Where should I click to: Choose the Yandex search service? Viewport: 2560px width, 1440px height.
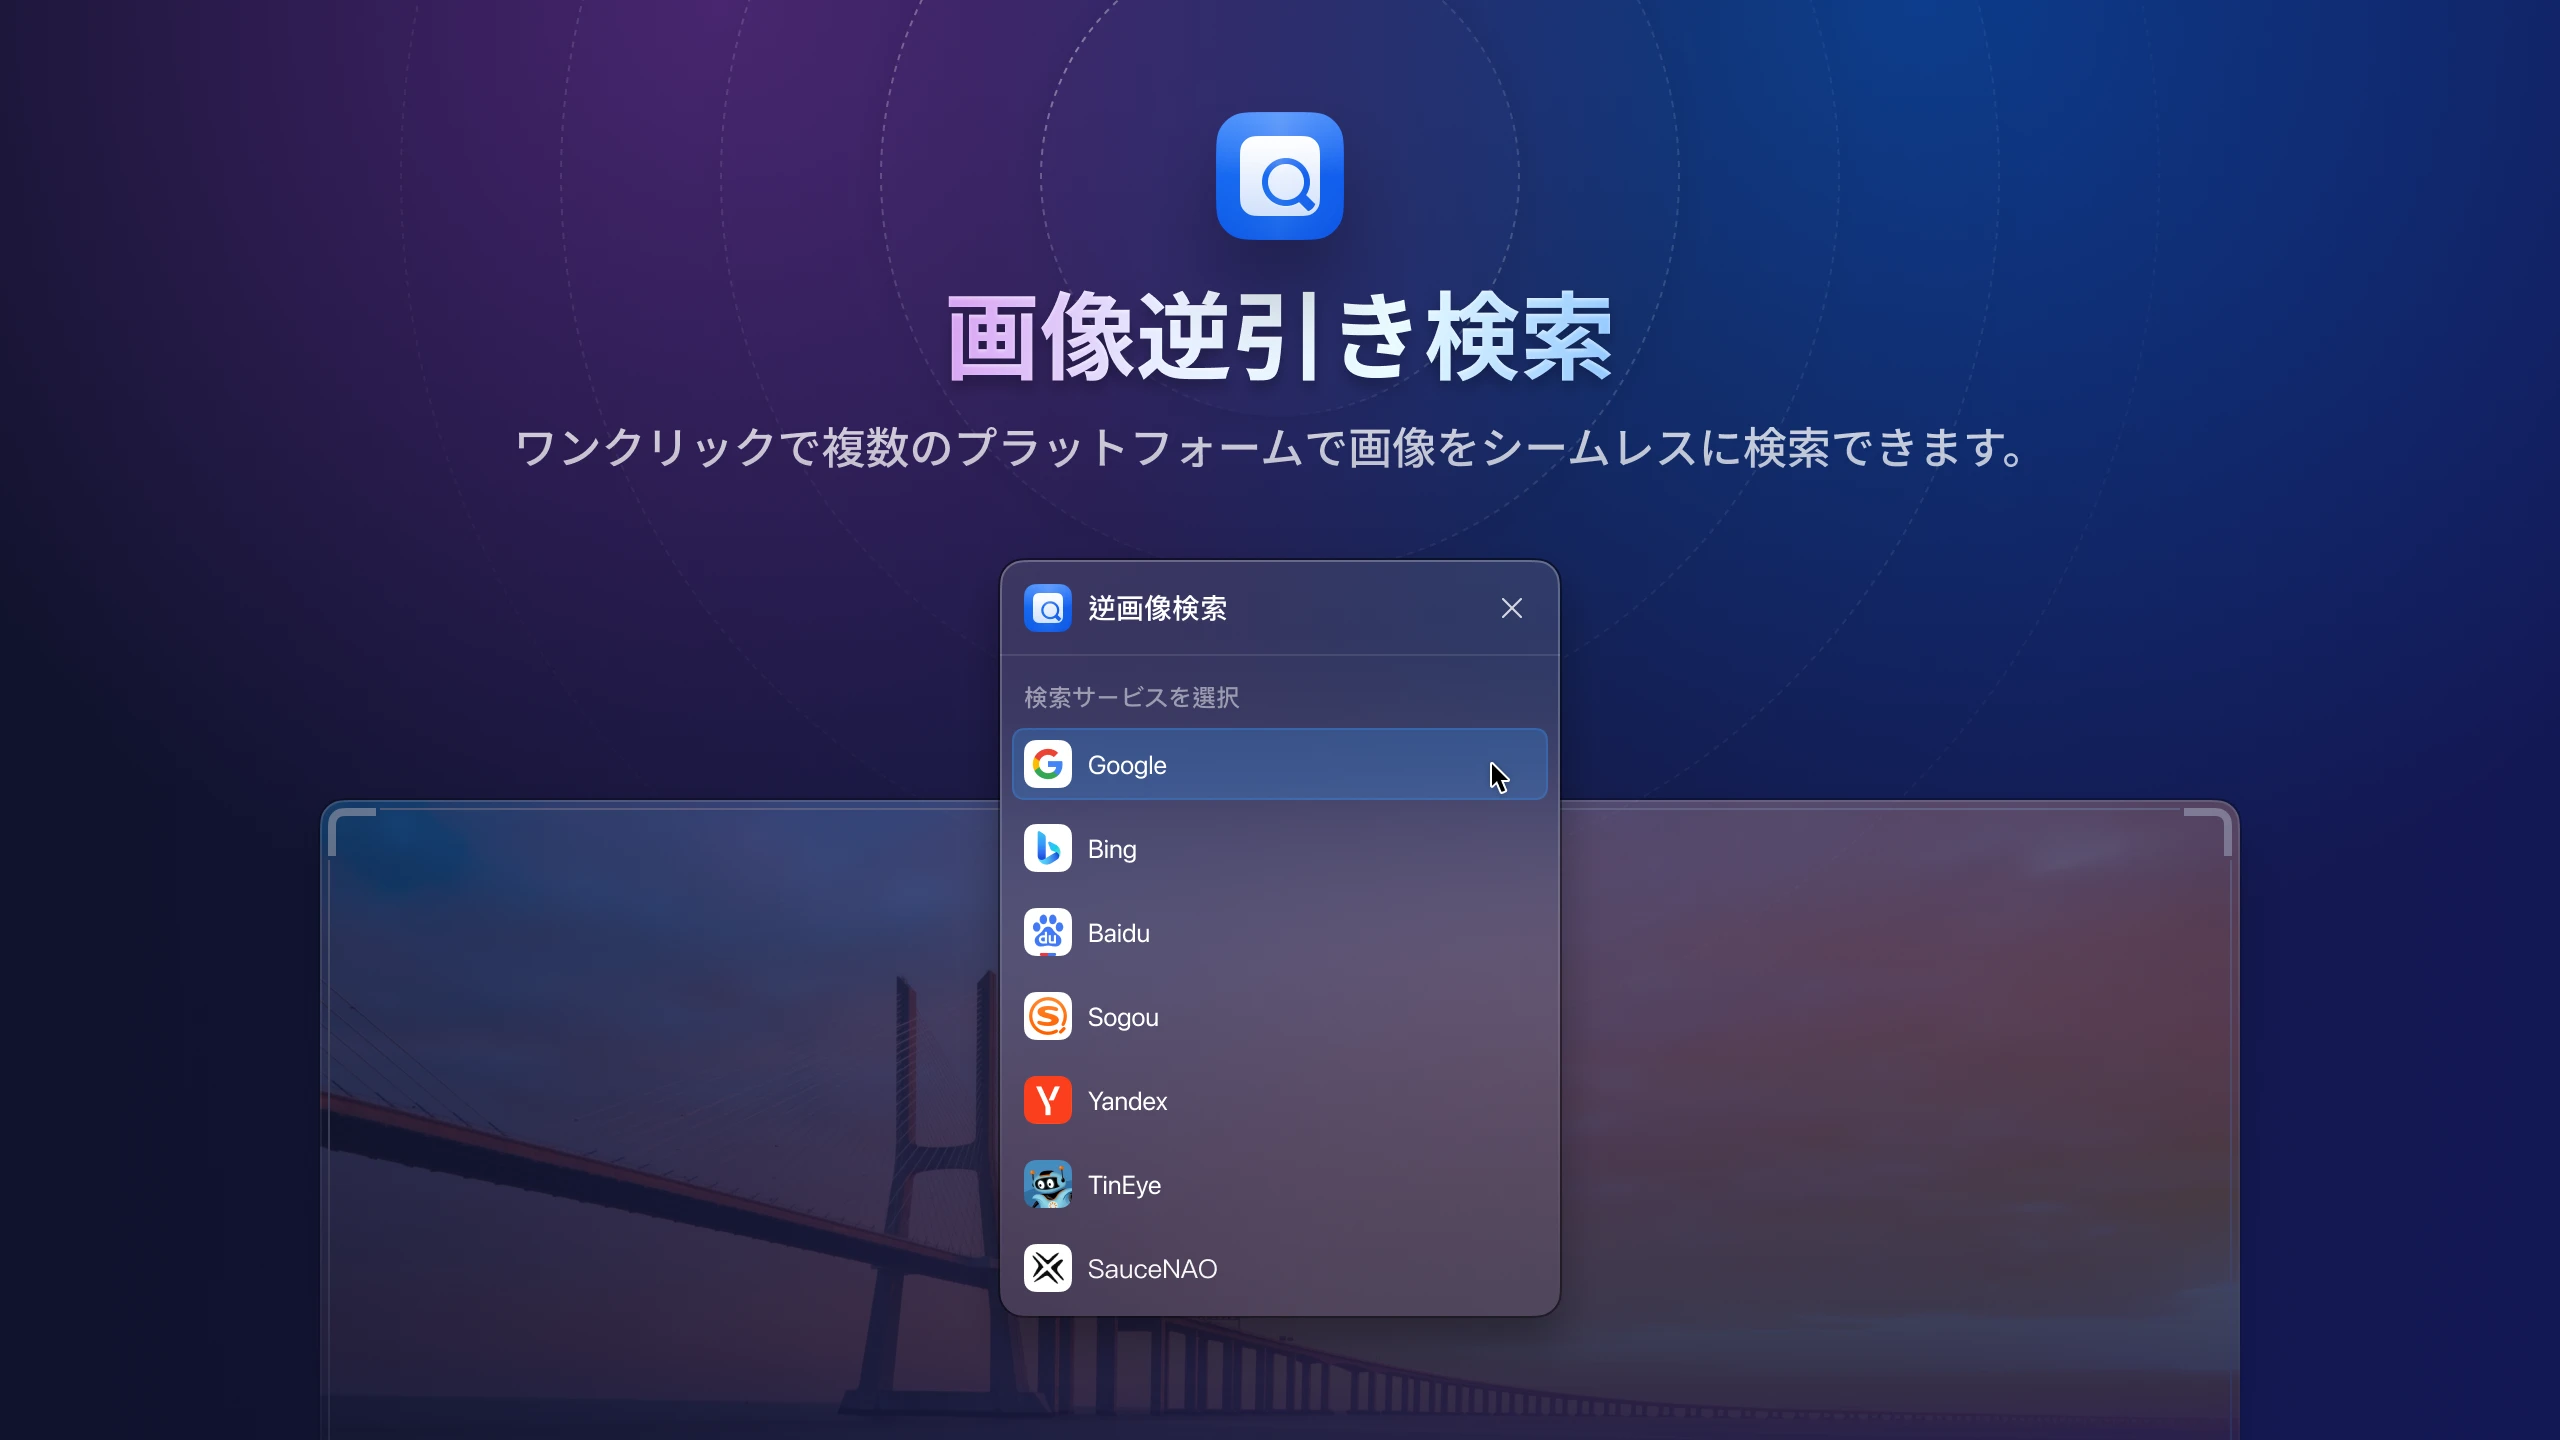(x=1280, y=1101)
